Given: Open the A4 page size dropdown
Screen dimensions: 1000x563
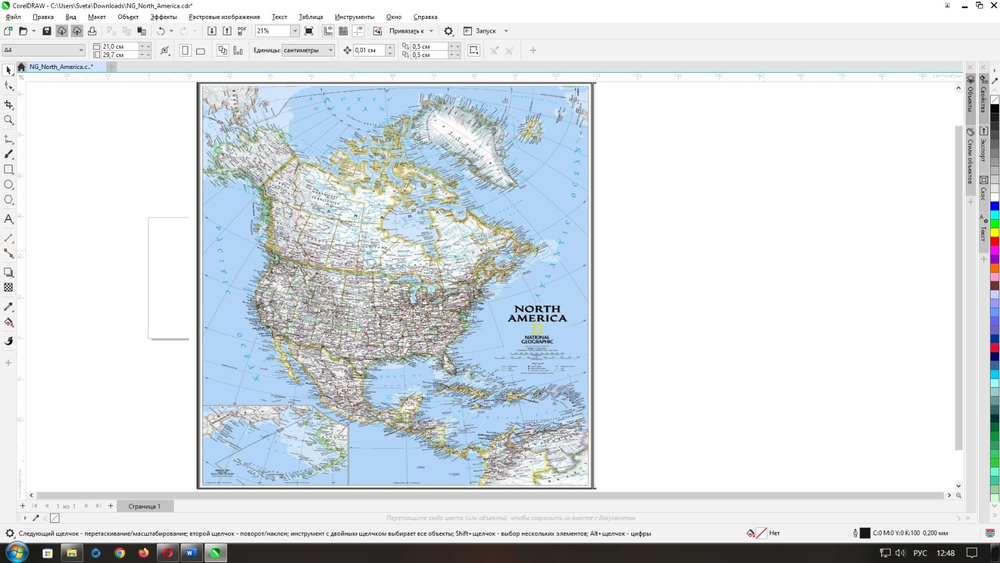Looking at the screenshot, I should [81, 50].
